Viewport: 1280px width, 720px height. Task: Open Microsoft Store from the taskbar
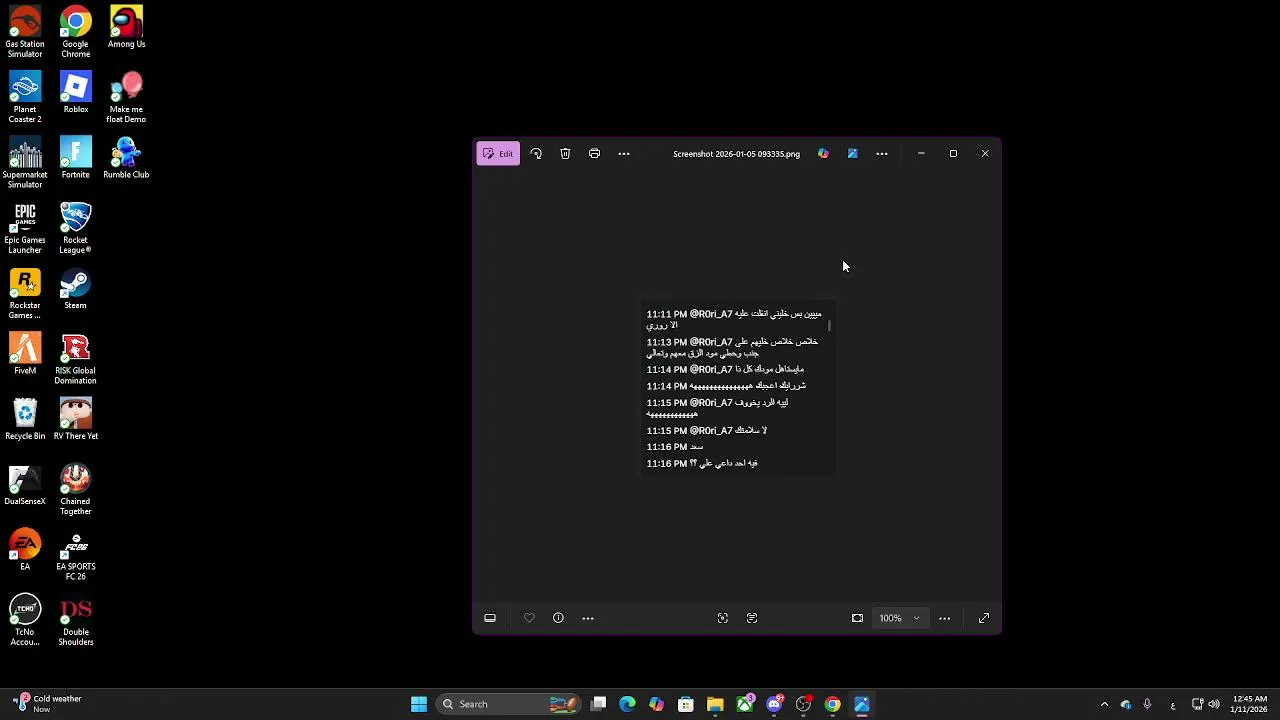686,704
